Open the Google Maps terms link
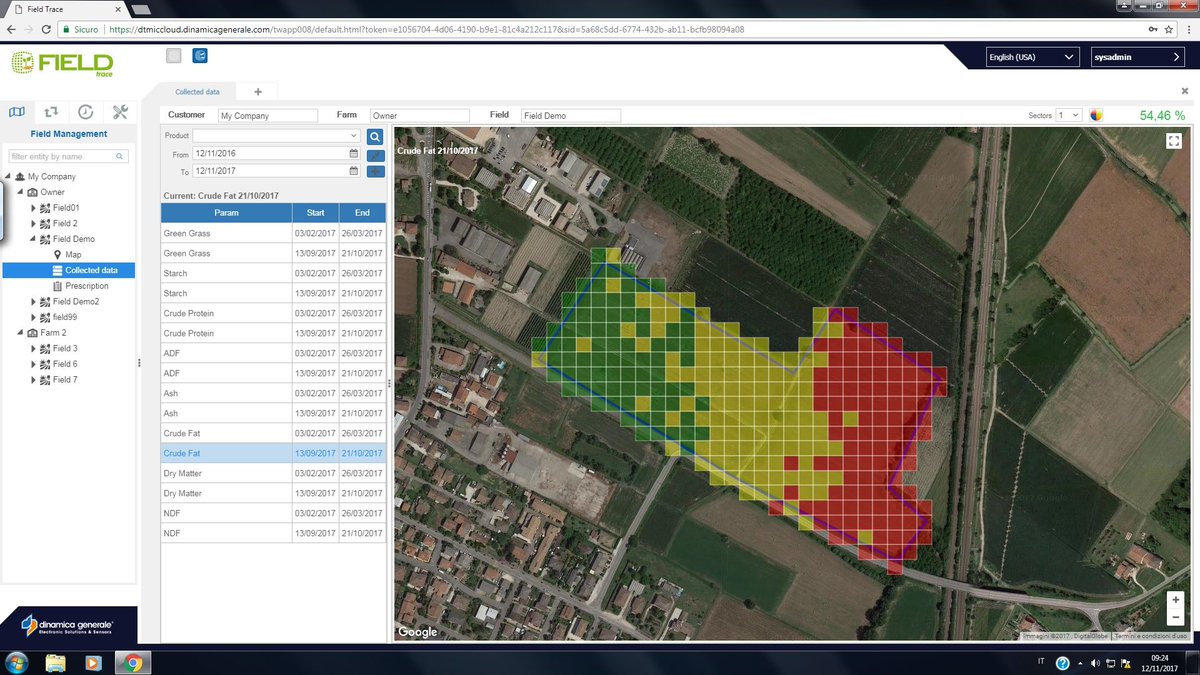Screen dimensions: 1200x675 coord(1151,636)
